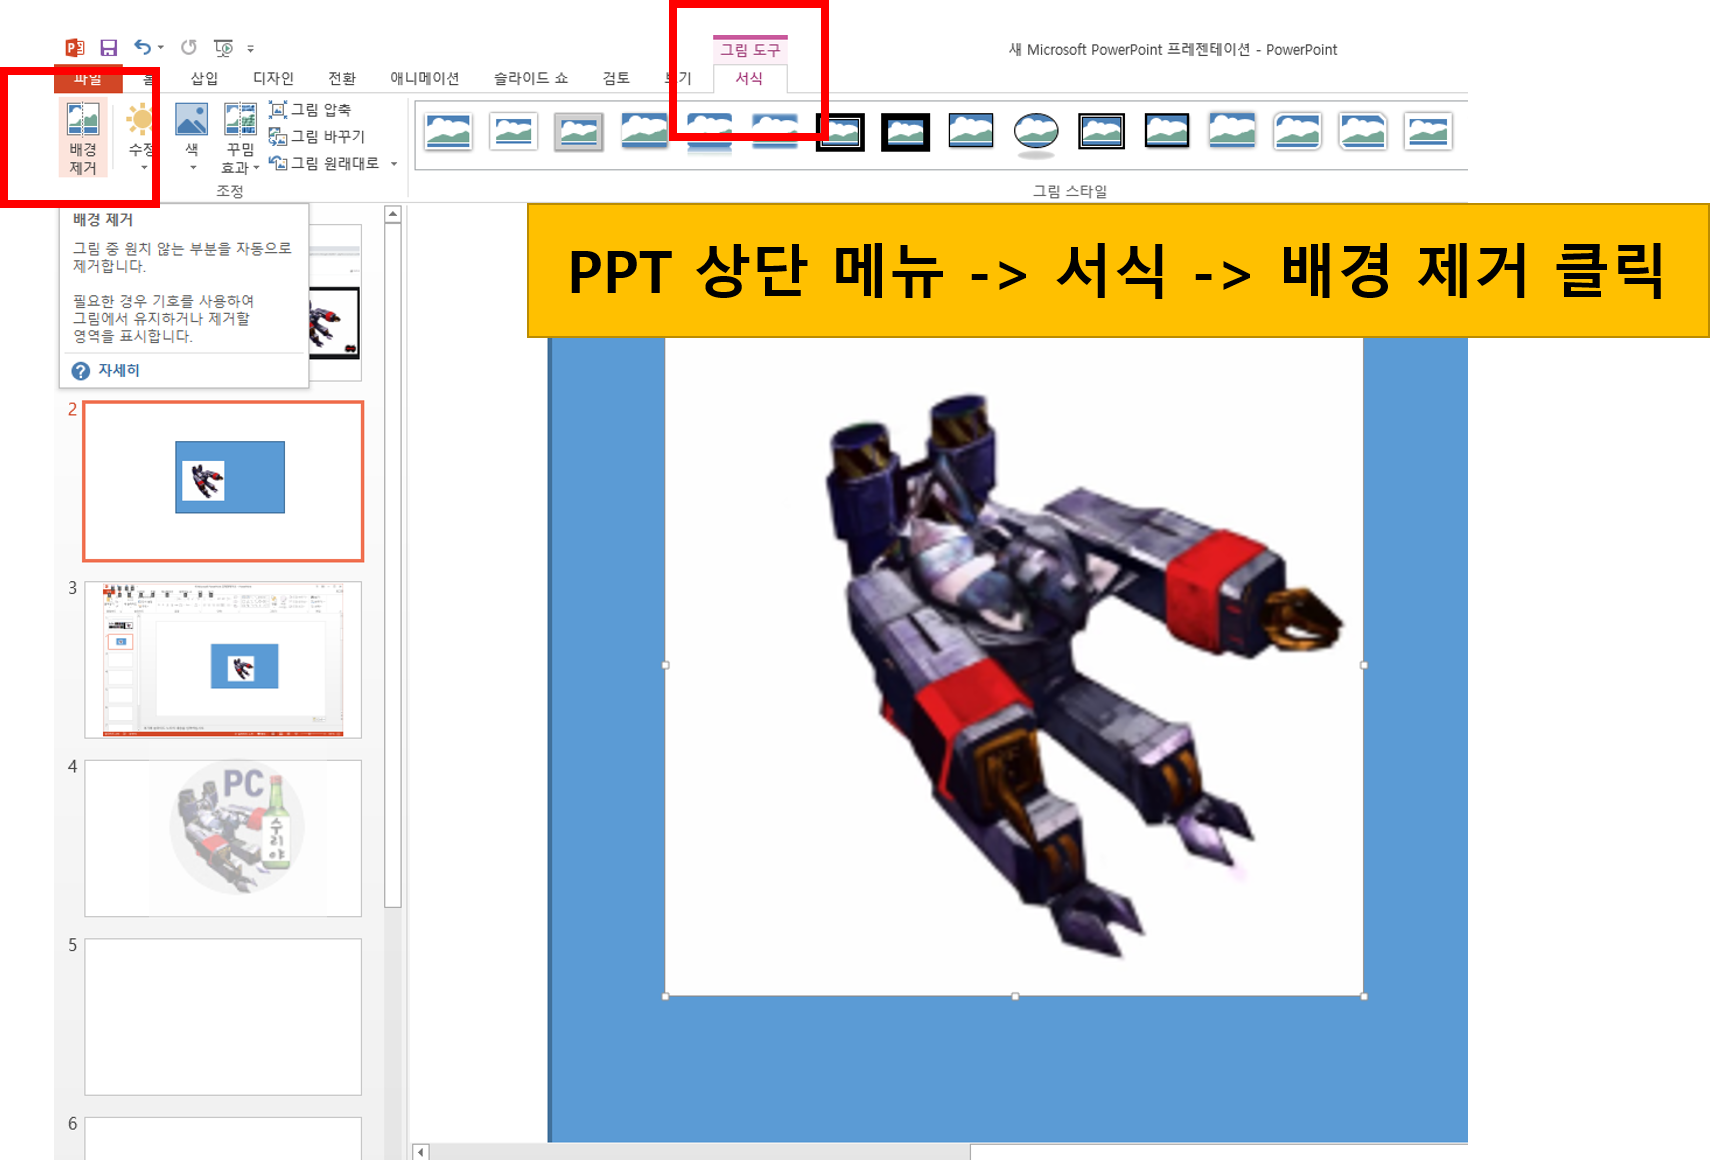The width and height of the screenshot is (1710, 1160).
Task: Apply the compound black double-line frame style
Action: point(1102,131)
